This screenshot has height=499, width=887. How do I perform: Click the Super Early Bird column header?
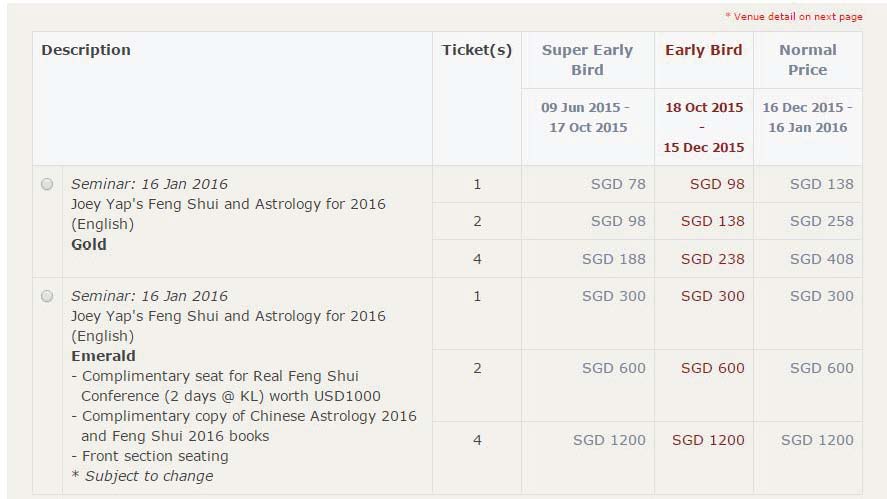tap(587, 60)
